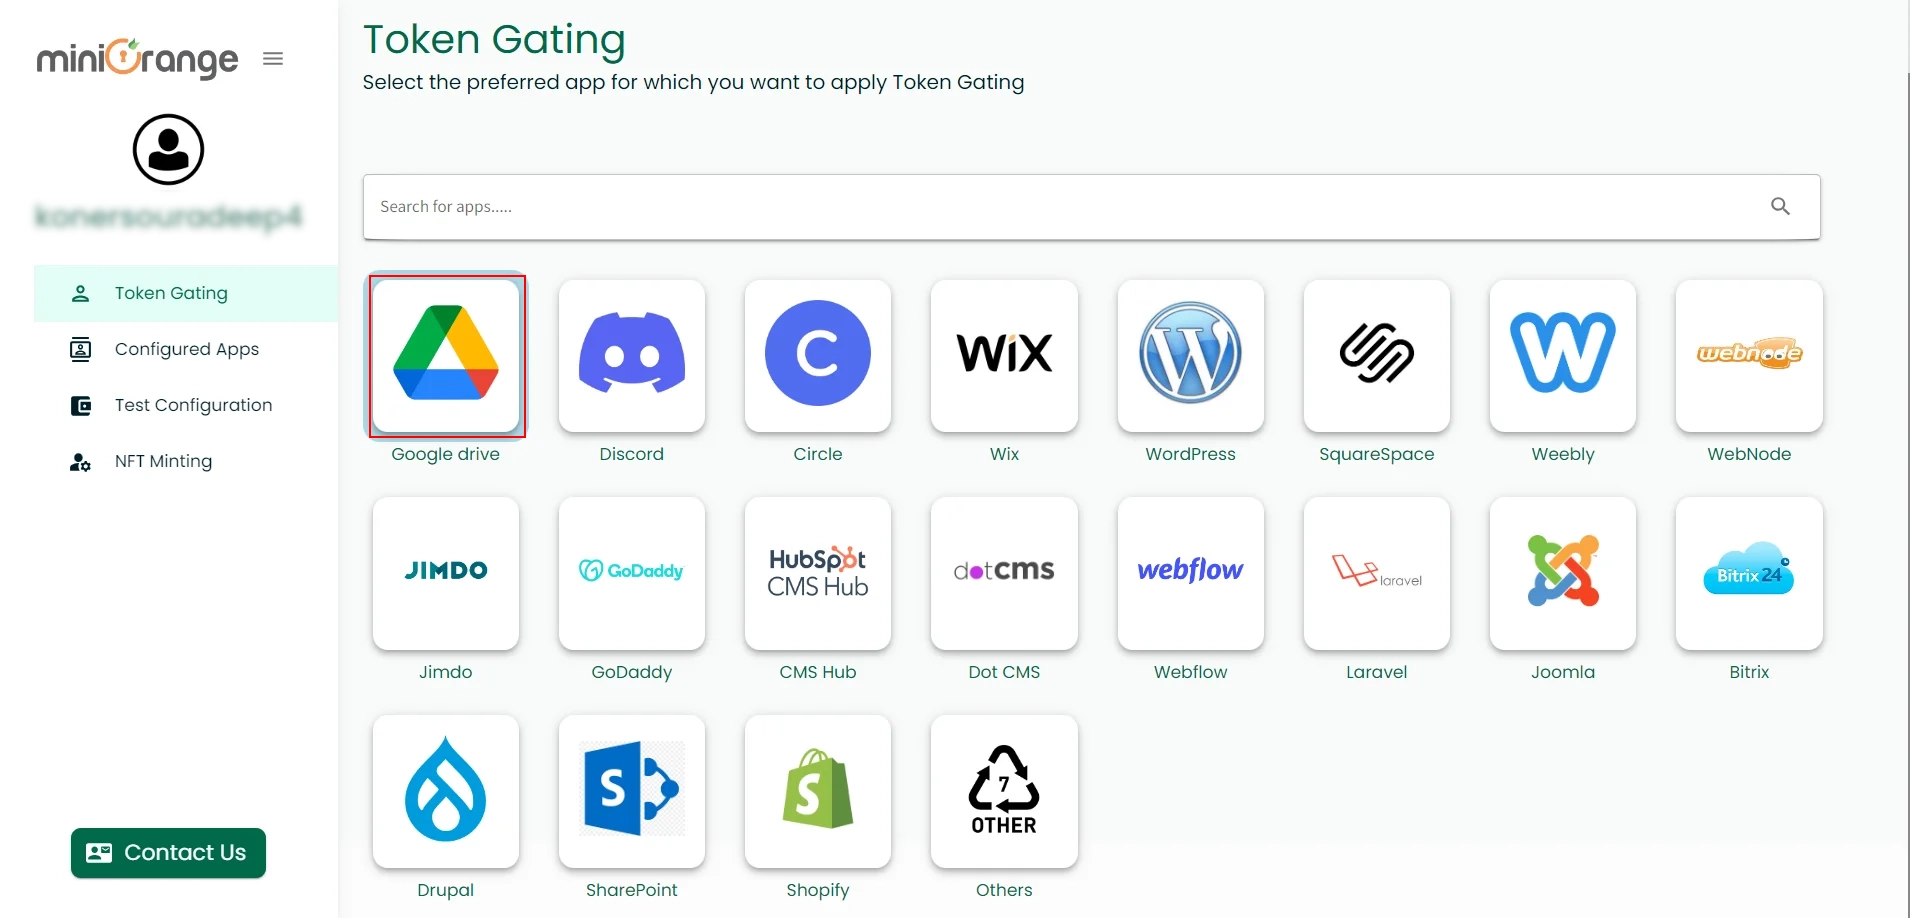The image size is (1910, 918).
Task: Click the Shopify label text
Action: [818, 890]
